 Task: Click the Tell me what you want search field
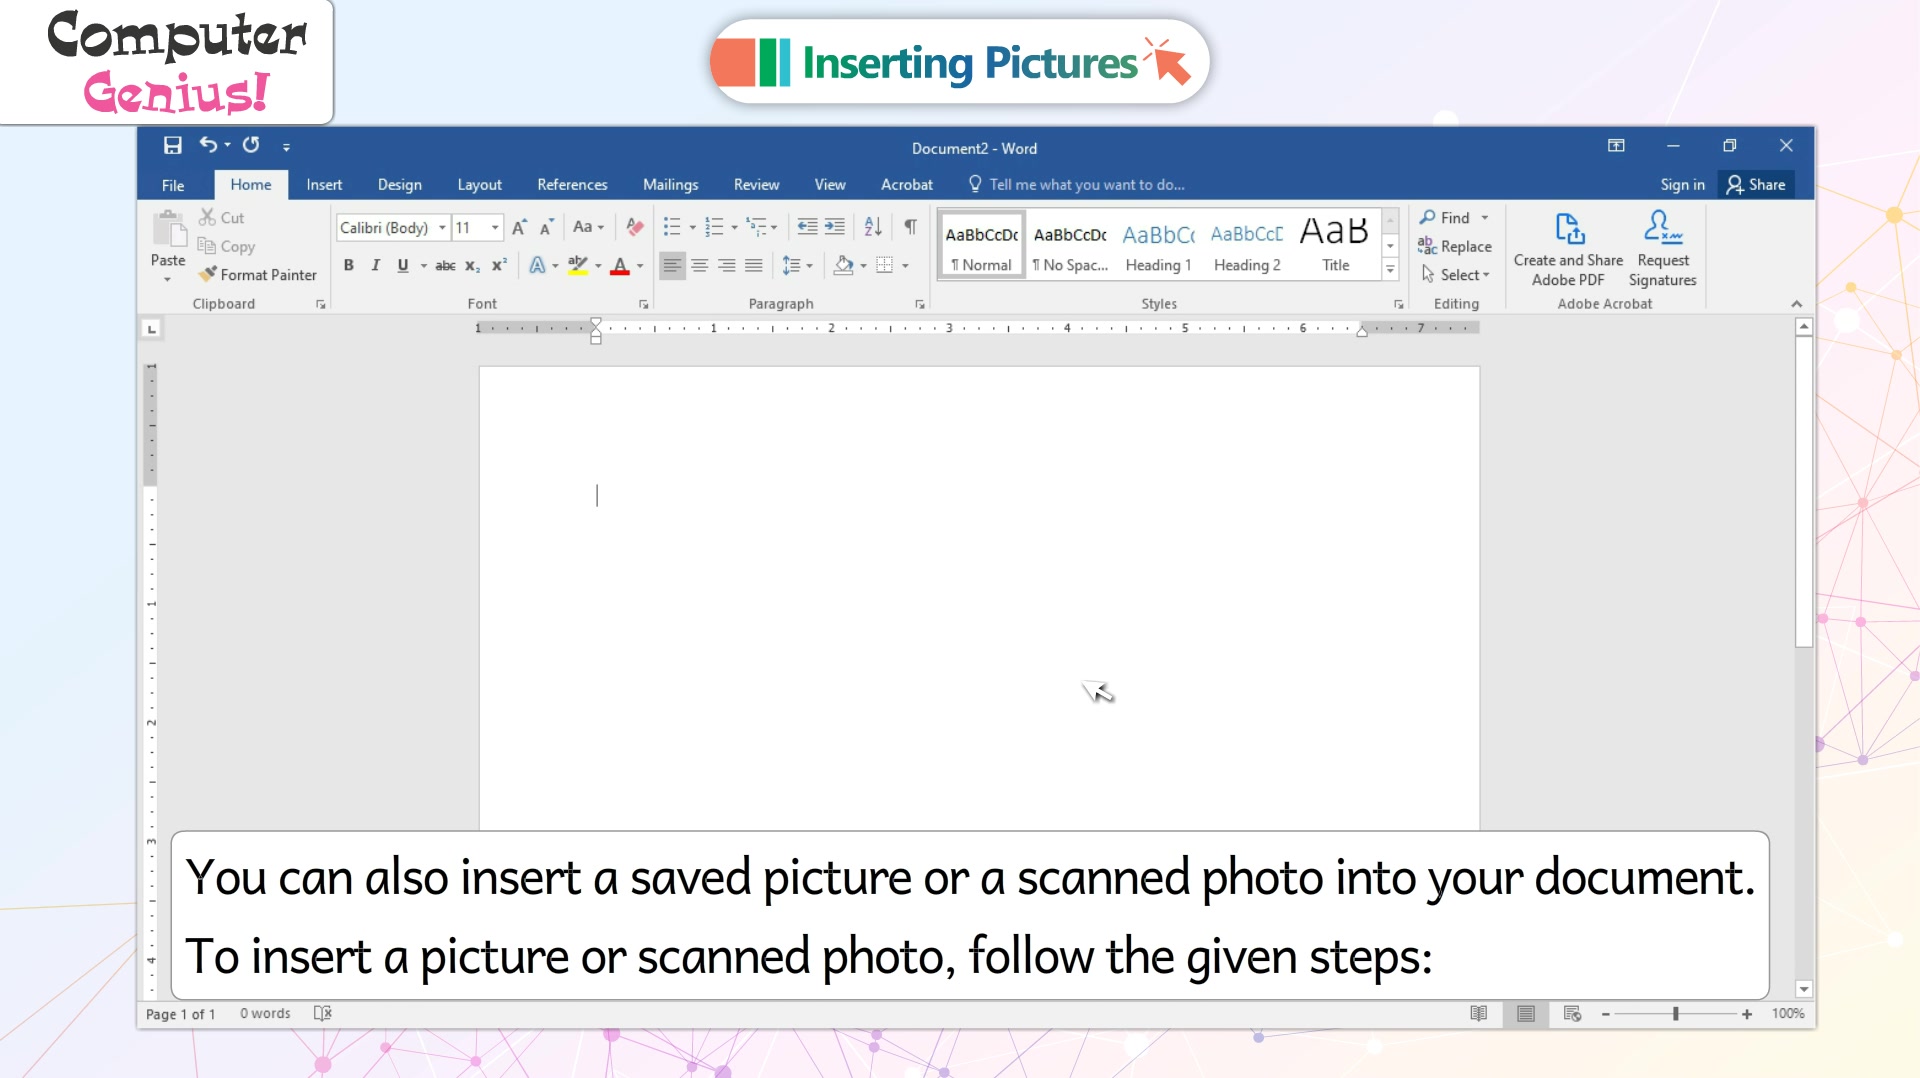point(1076,185)
